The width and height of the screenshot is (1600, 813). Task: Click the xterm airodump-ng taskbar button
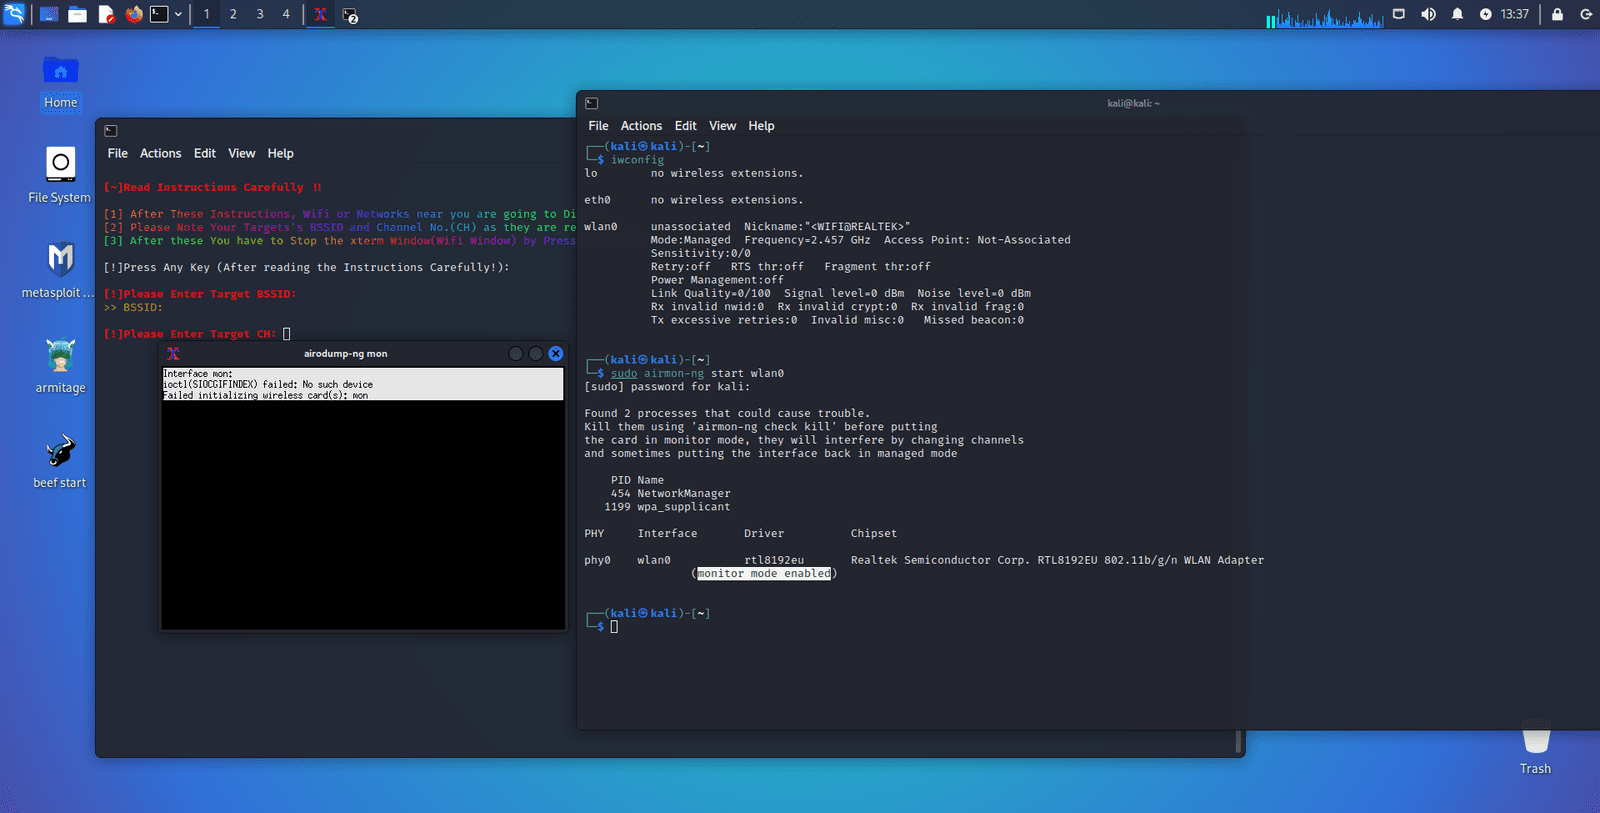(x=320, y=14)
